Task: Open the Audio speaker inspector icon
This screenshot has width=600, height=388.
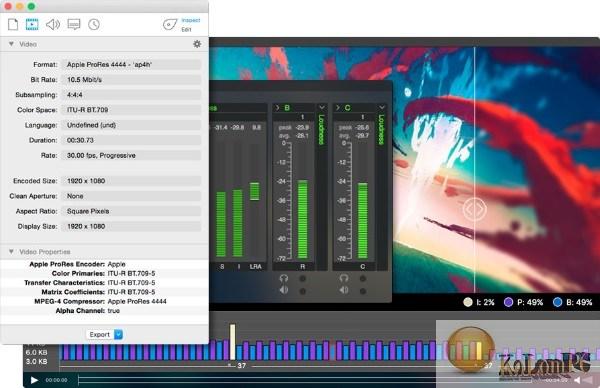Action: pyautogui.click(x=53, y=24)
